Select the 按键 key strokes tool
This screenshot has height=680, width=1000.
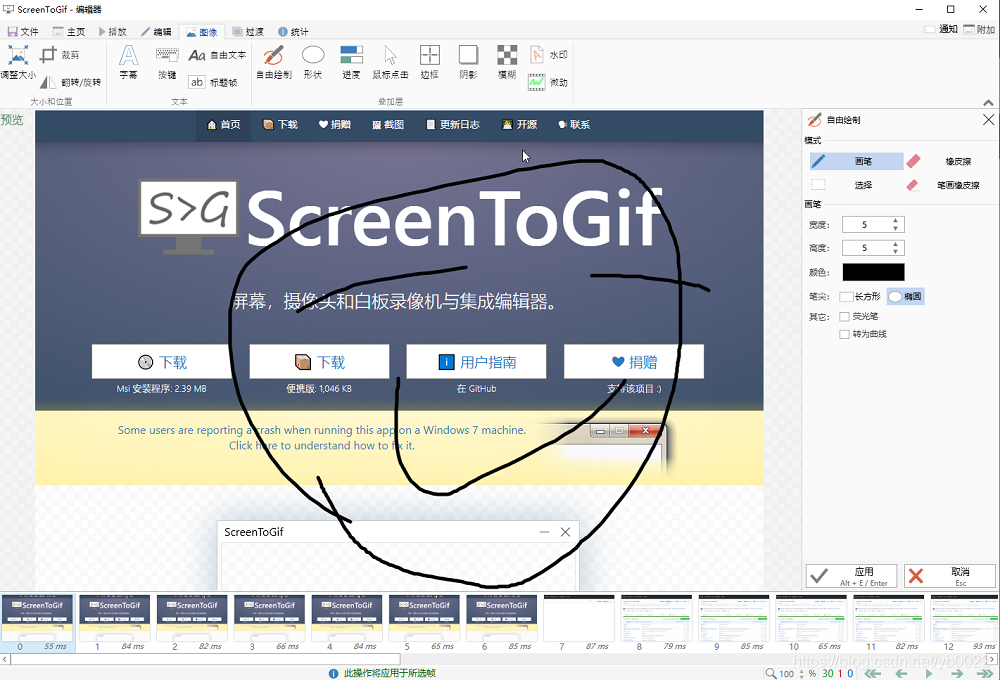point(167,63)
